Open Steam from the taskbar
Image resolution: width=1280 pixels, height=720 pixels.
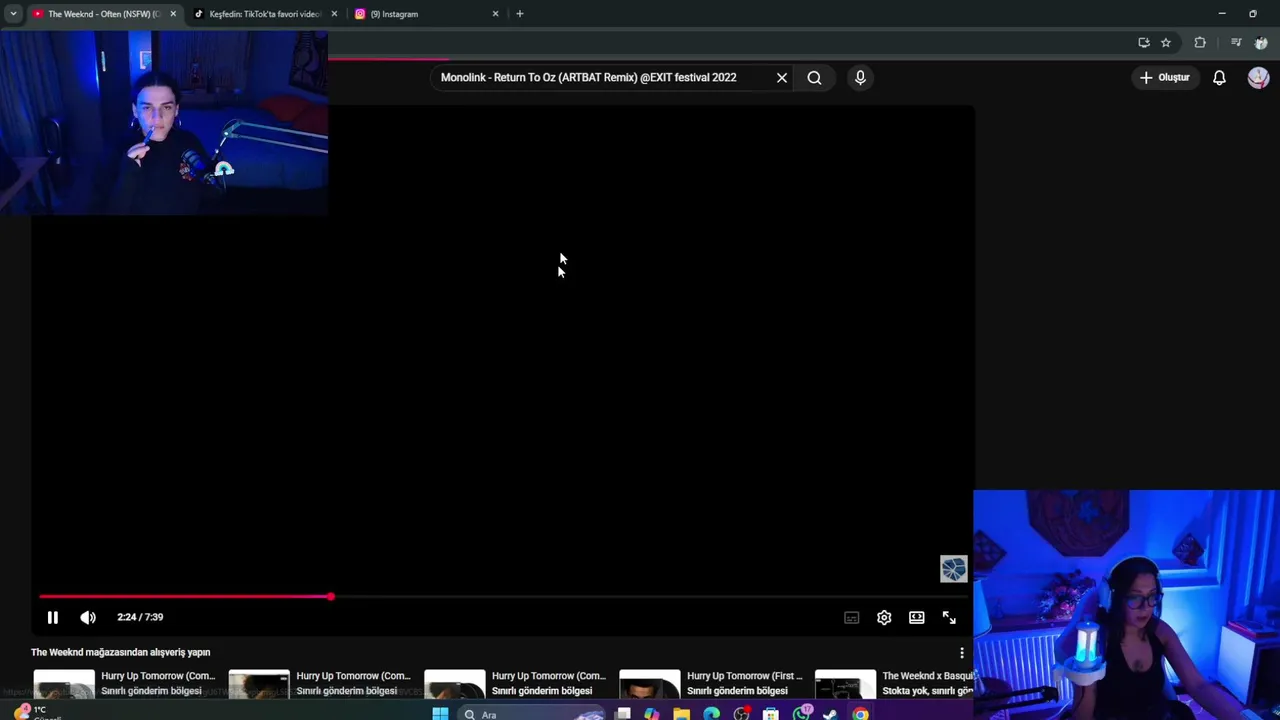[x=830, y=714]
